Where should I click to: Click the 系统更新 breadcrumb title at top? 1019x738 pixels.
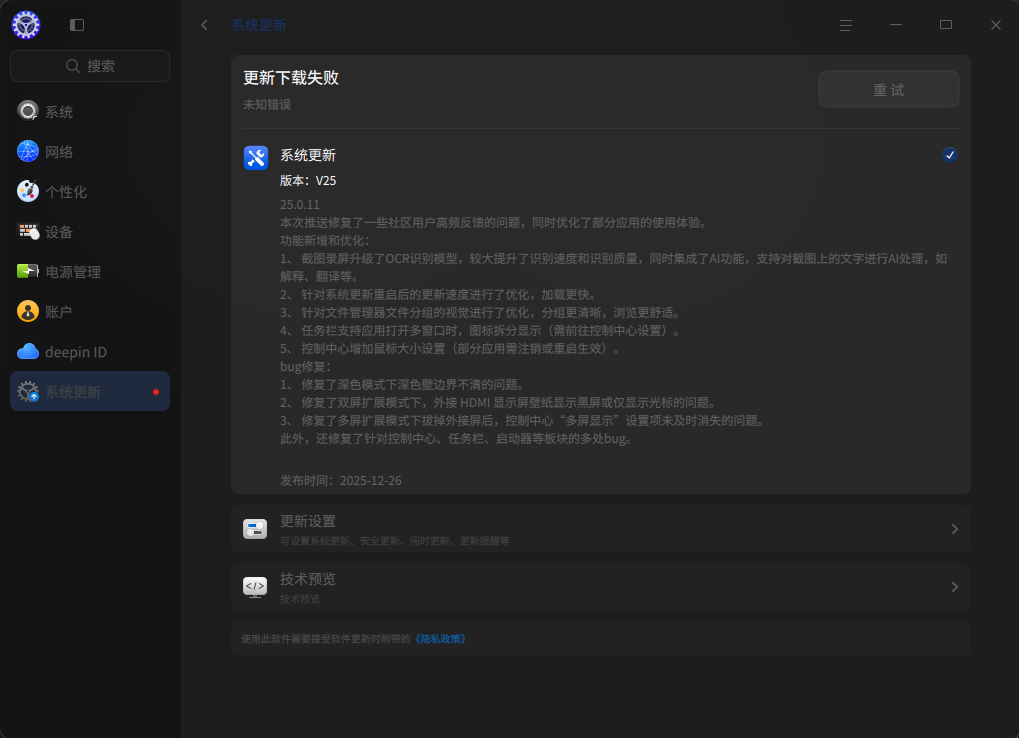coord(258,24)
